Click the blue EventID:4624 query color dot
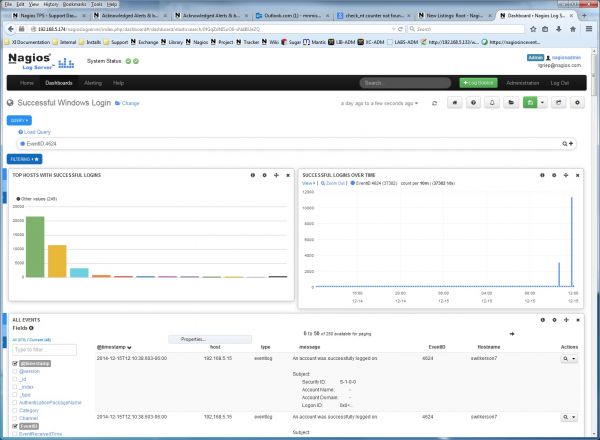600x440 pixels. 21,144
